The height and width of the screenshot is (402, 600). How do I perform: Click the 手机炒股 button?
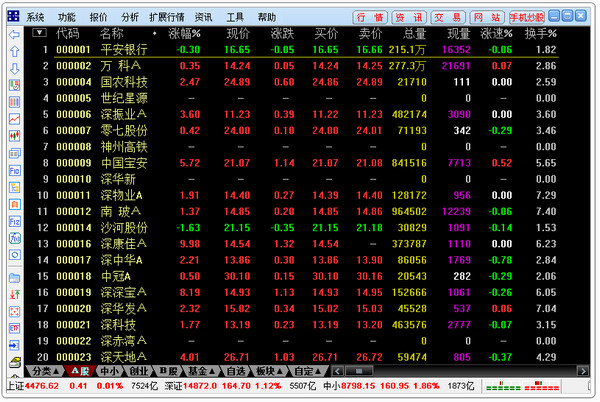pos(527,17)
